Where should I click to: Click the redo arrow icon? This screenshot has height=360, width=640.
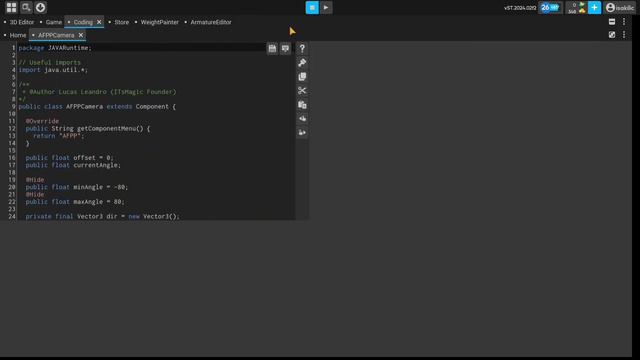(x=302, y=132)
